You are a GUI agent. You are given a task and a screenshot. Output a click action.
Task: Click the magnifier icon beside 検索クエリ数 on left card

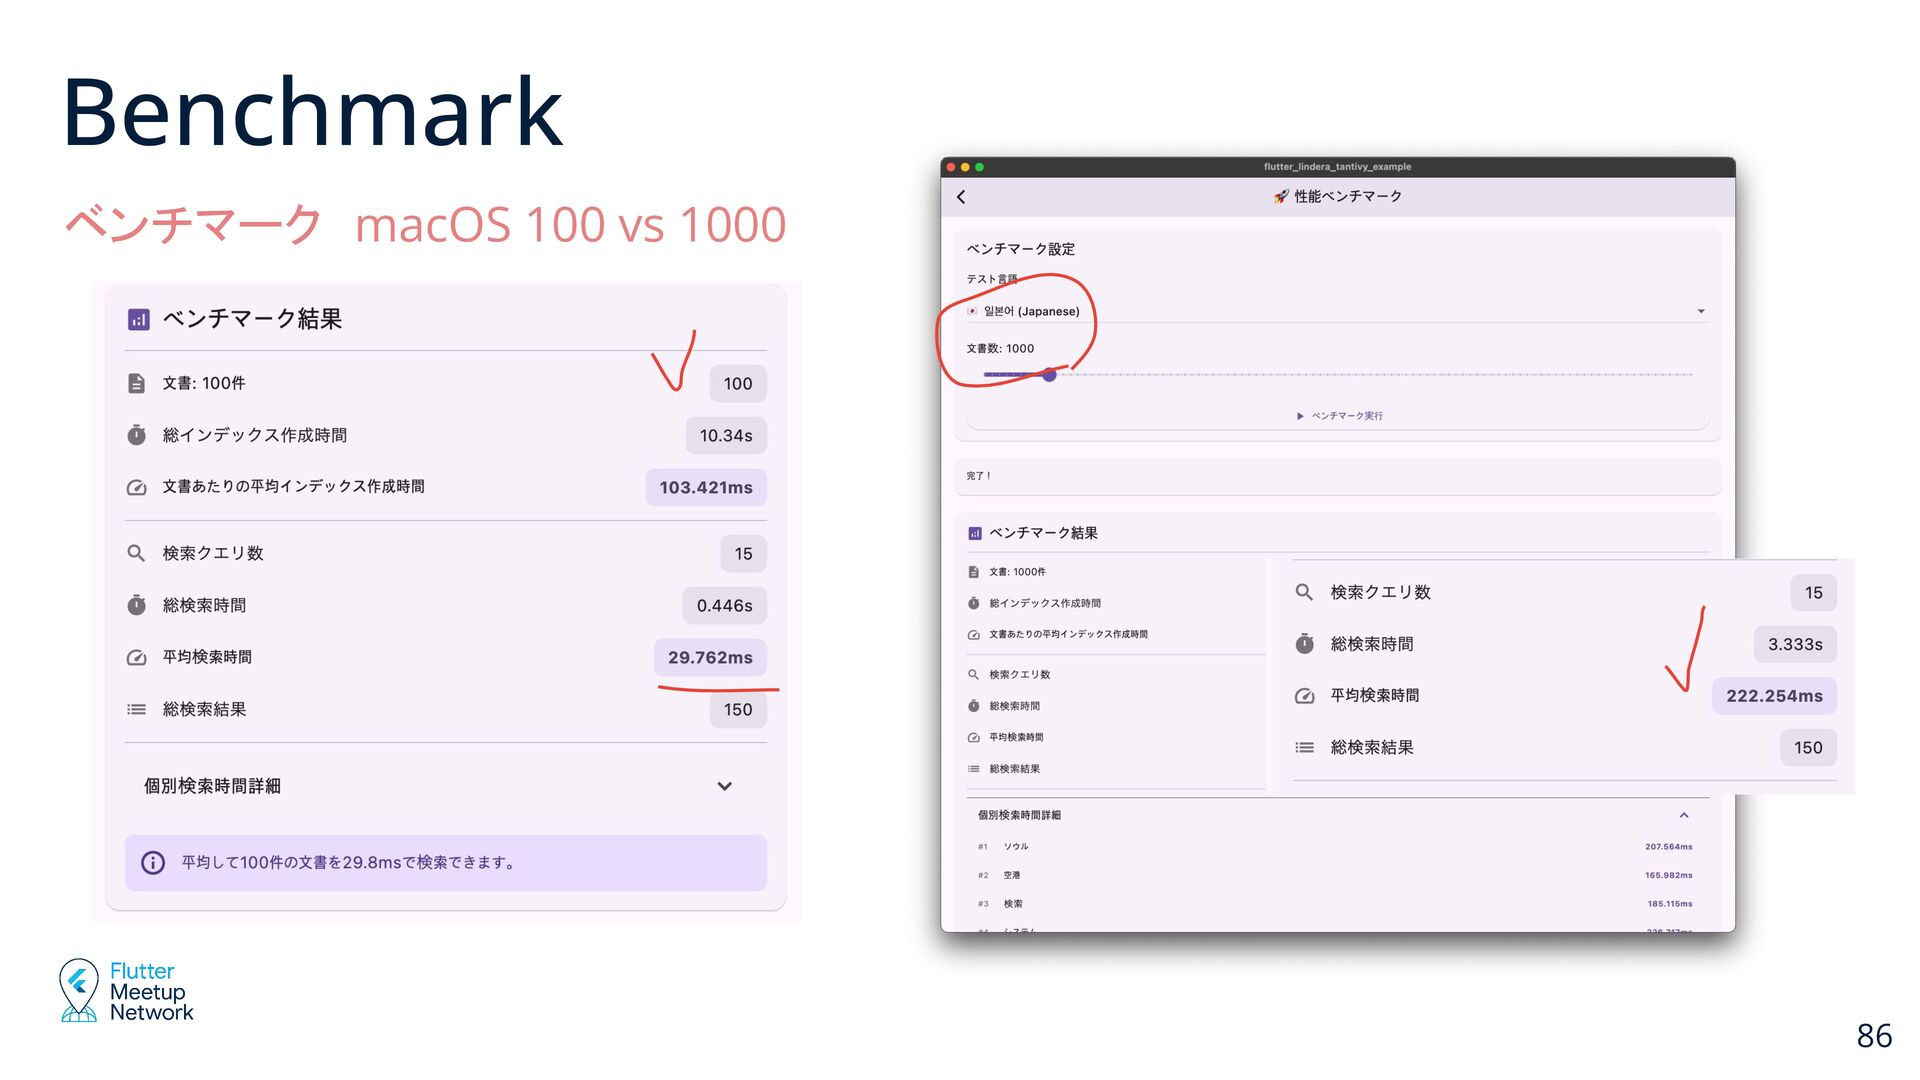click(137, 554)
